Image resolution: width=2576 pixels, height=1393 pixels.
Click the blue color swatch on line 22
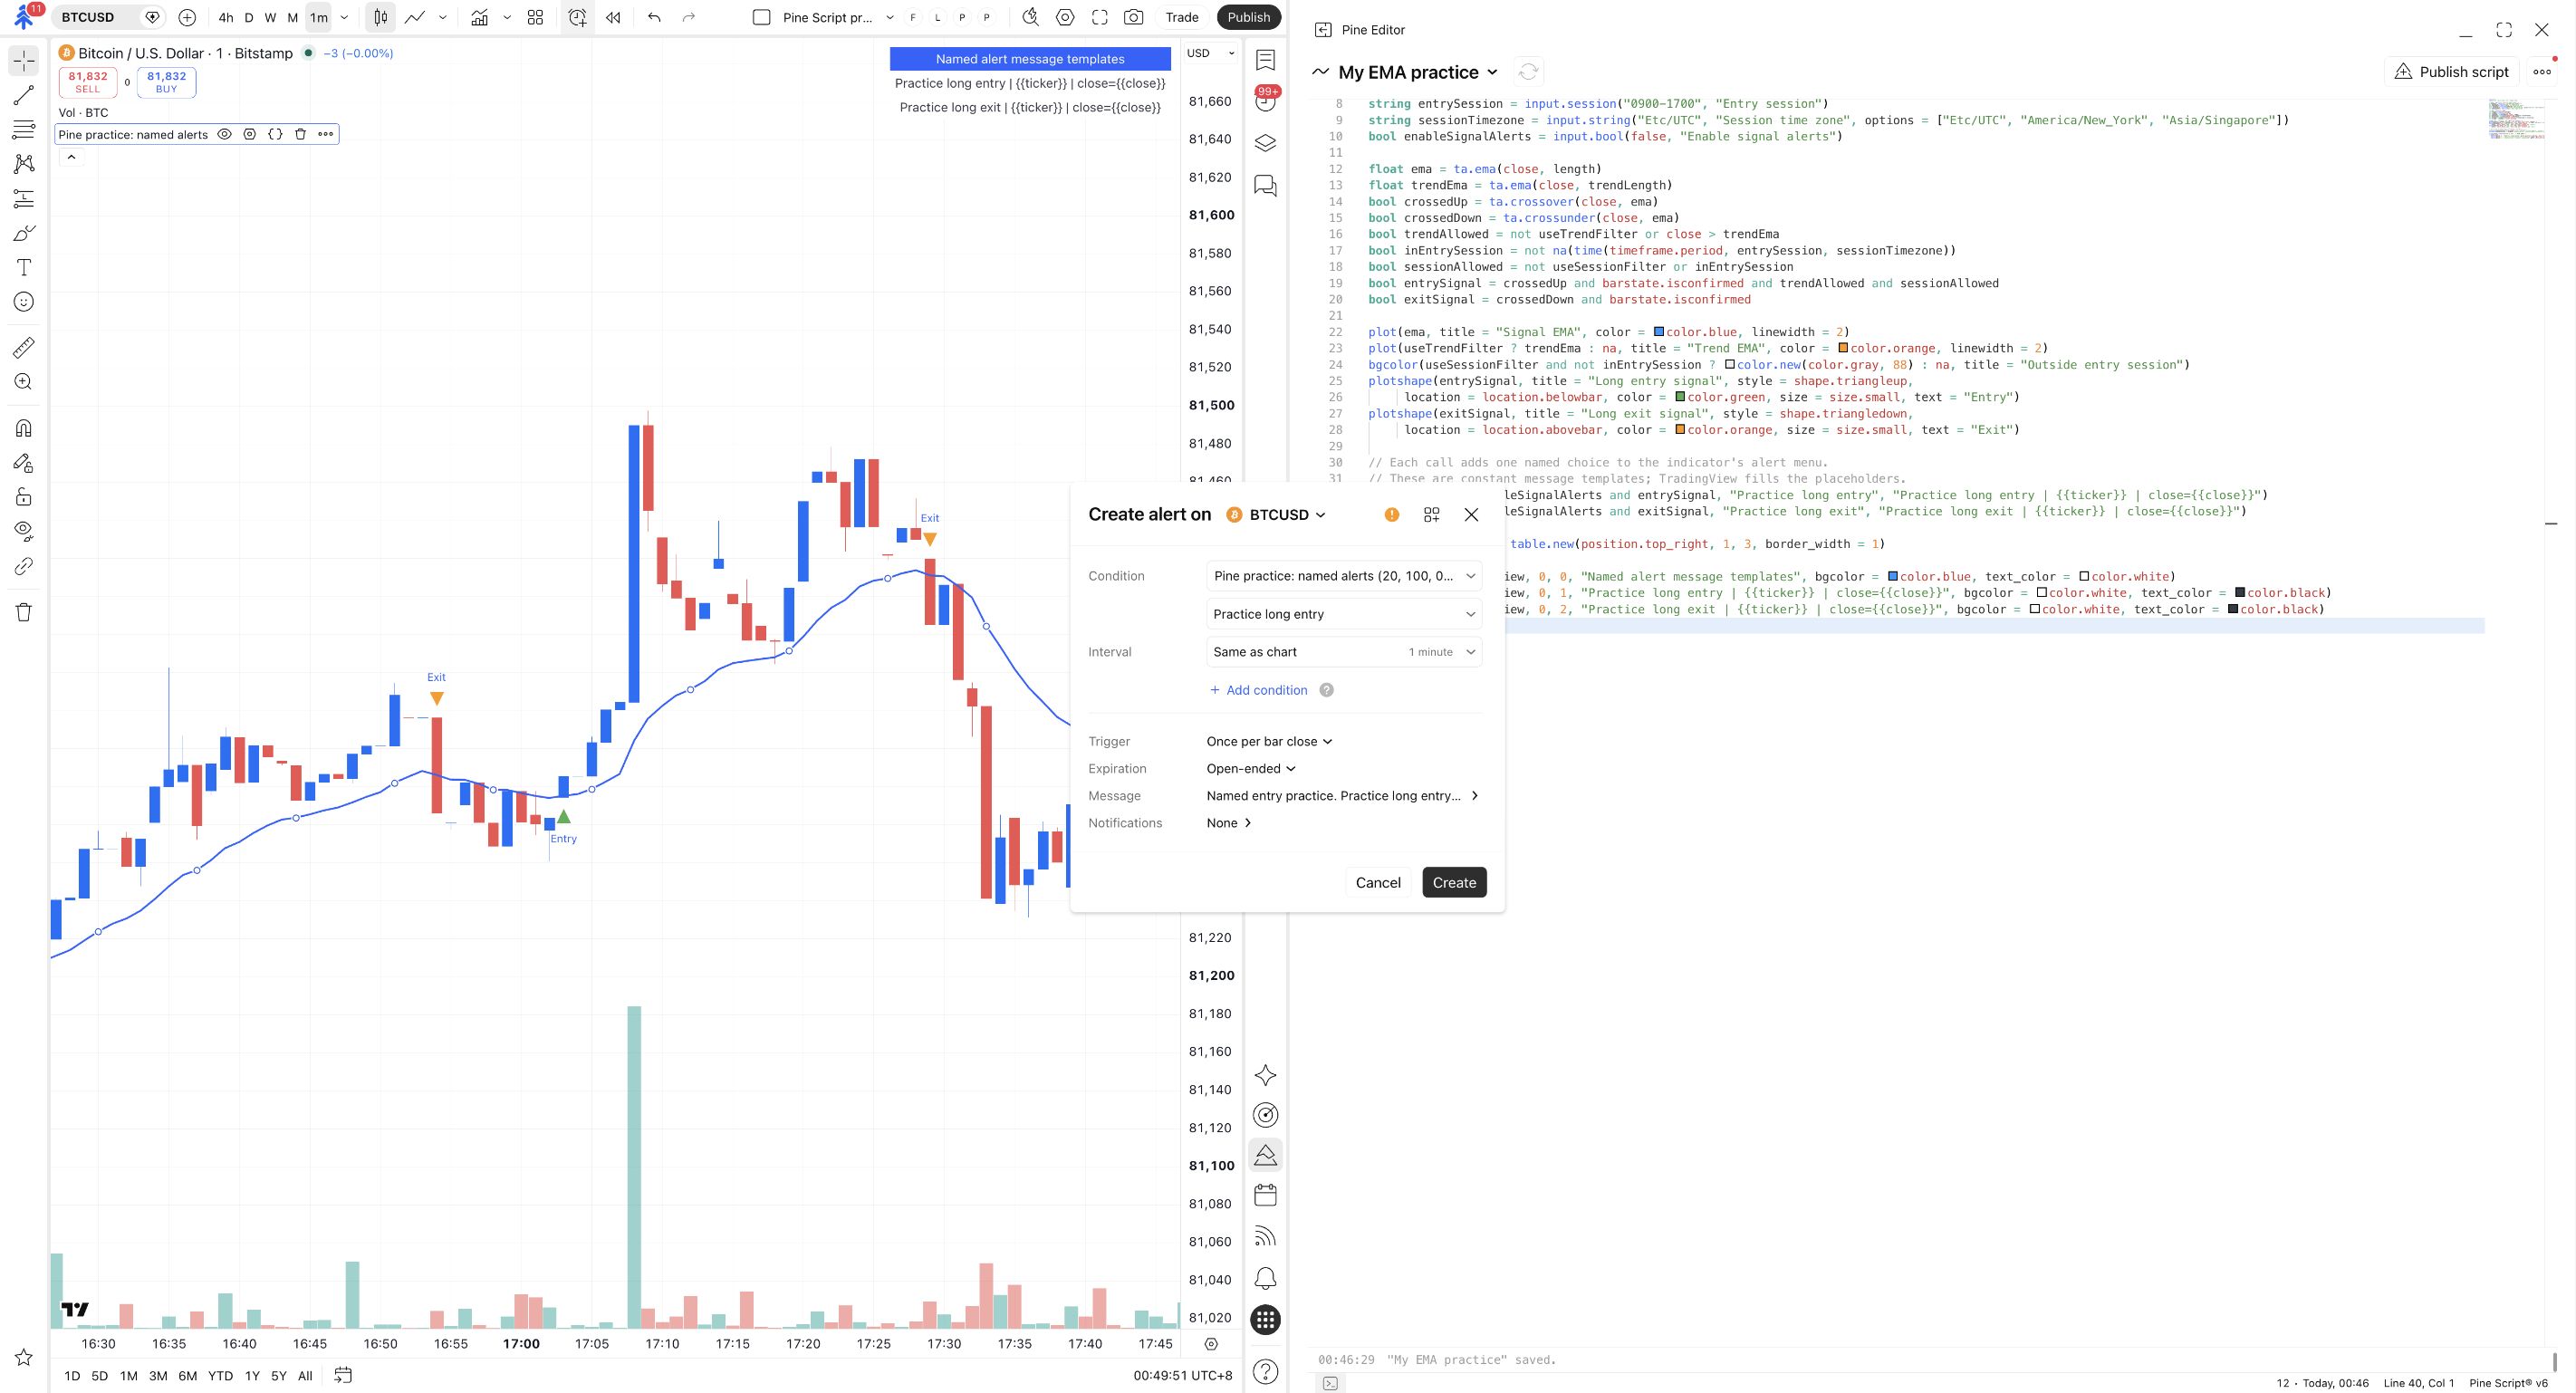[x=1659, y=332]
